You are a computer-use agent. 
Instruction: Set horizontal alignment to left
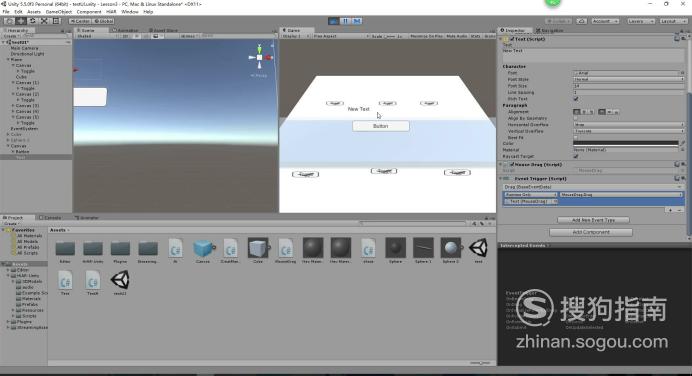576,112
